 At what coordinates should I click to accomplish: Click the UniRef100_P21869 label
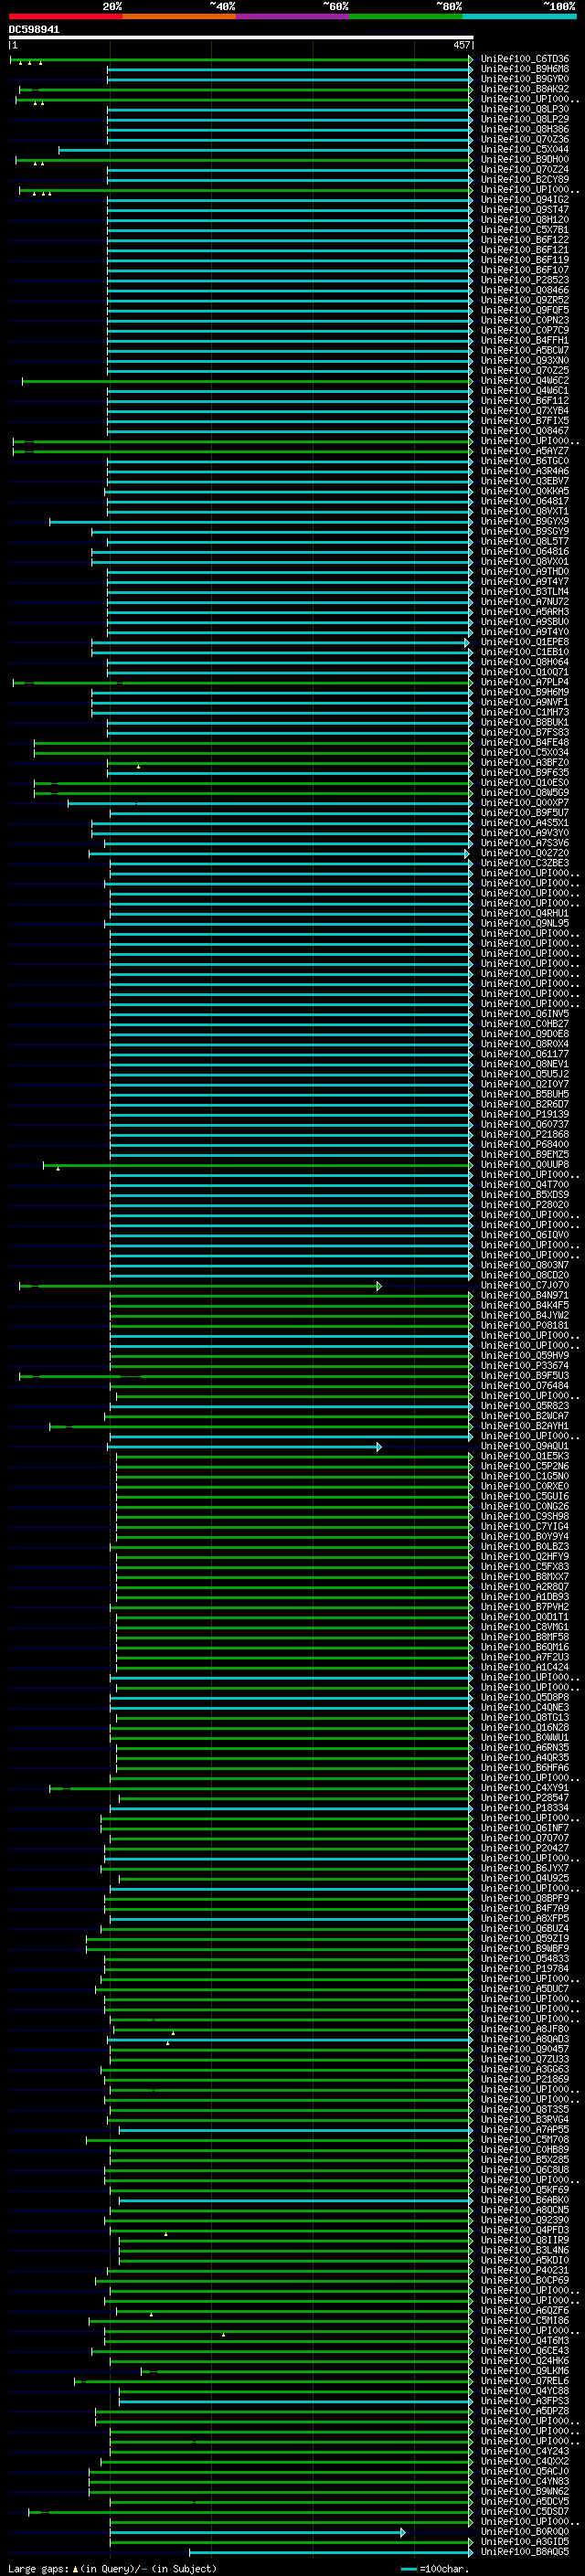524,2080
